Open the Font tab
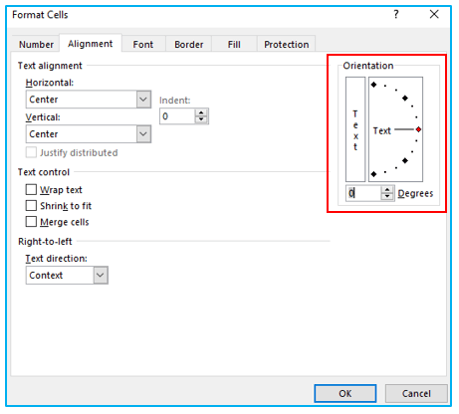 click(x=143, y=44)
